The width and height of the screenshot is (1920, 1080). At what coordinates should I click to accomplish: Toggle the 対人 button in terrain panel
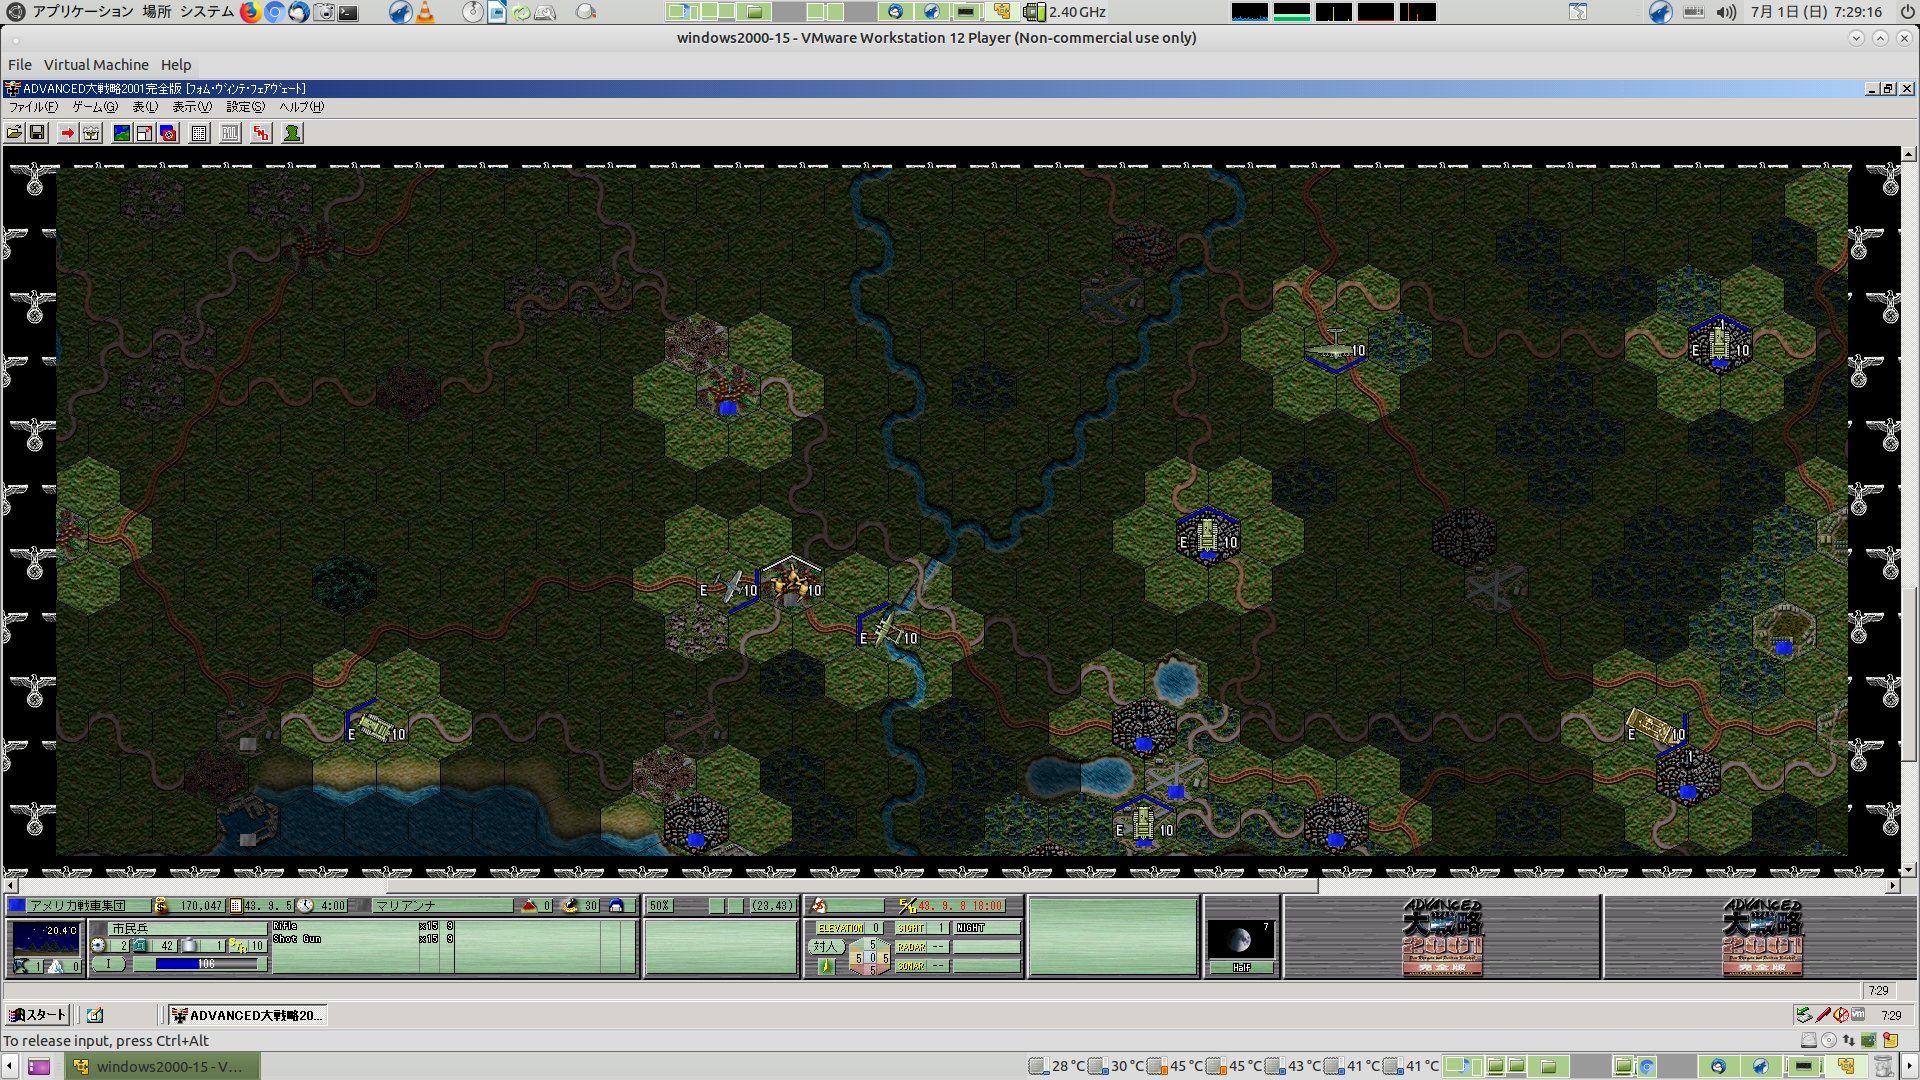[824, 946]
